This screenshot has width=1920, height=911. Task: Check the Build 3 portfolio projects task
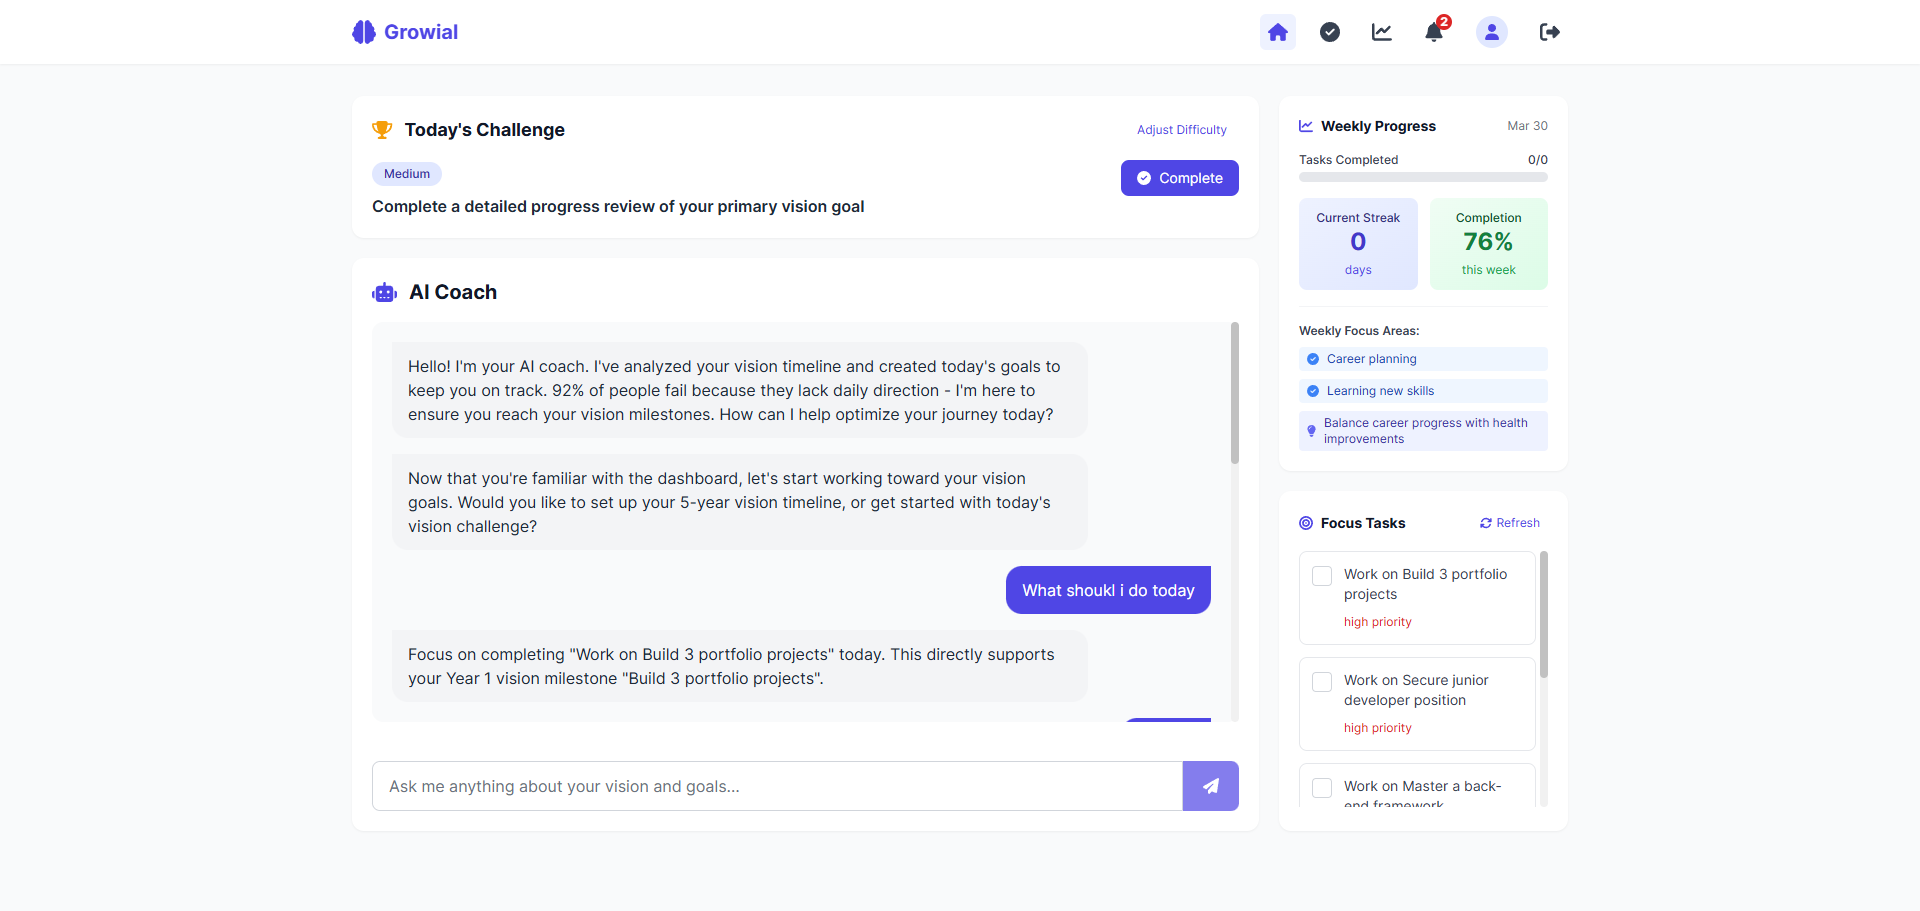pos(1322,576)
